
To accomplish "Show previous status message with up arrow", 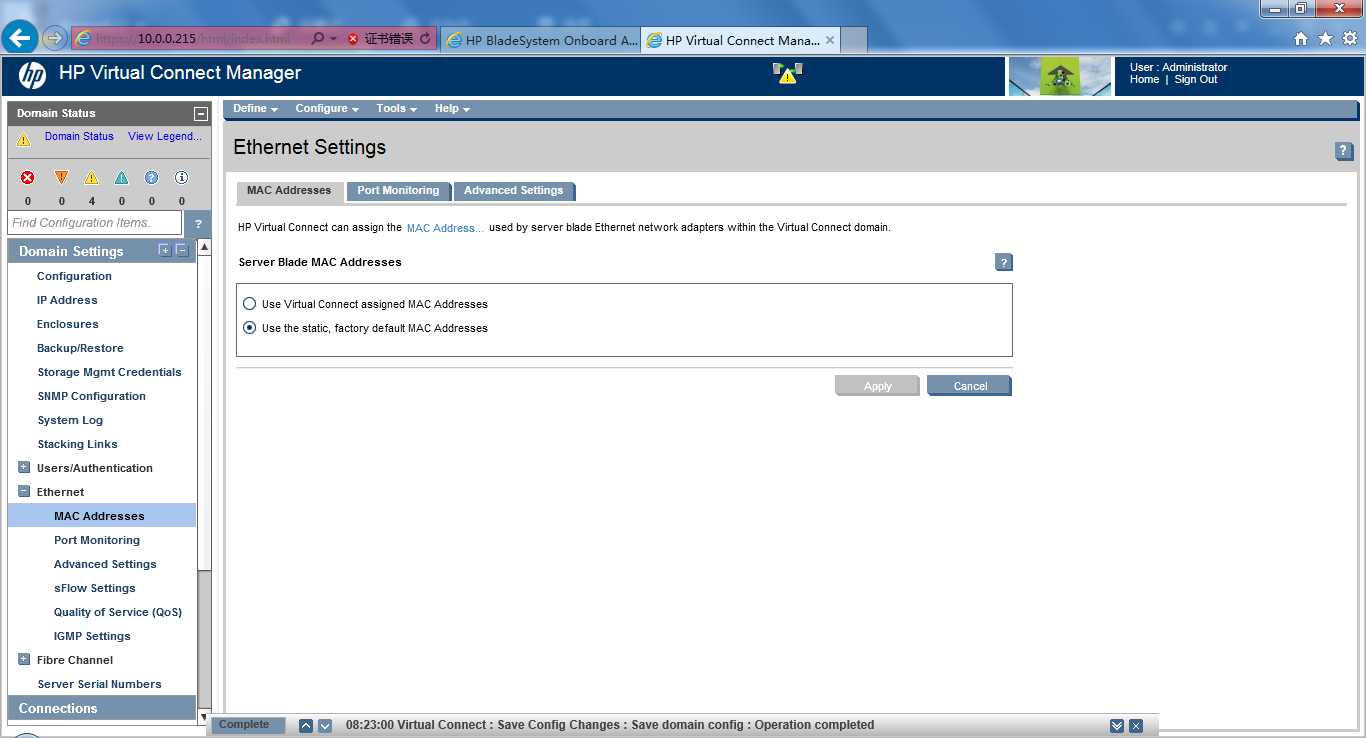I will [x=306, y=726].
